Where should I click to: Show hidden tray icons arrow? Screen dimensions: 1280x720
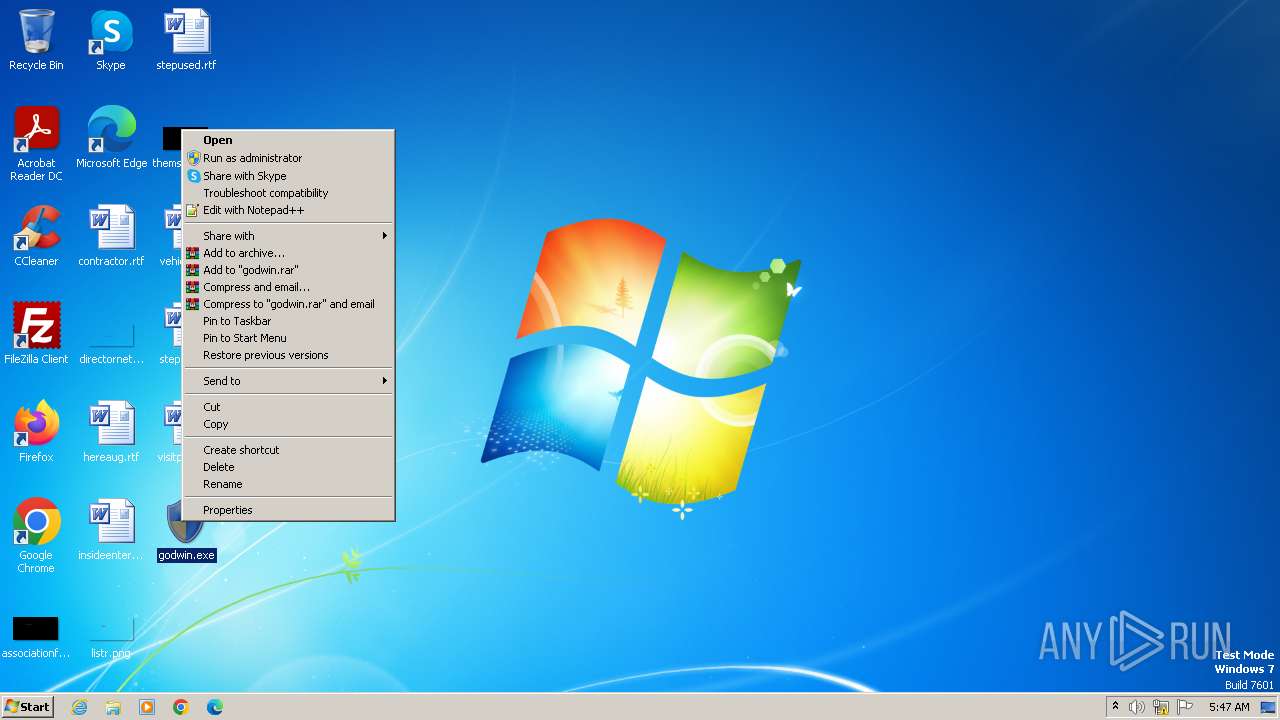(x=1115, y=707)
